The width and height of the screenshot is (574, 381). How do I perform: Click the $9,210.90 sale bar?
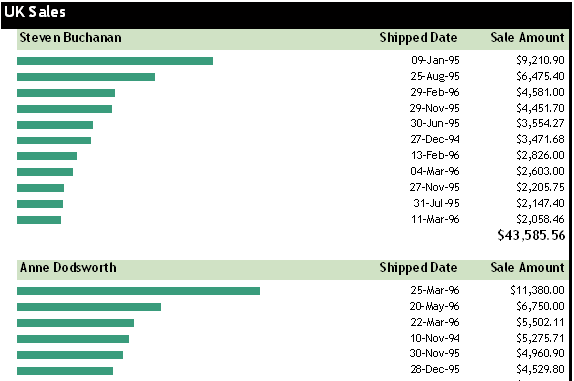[115, 61]
